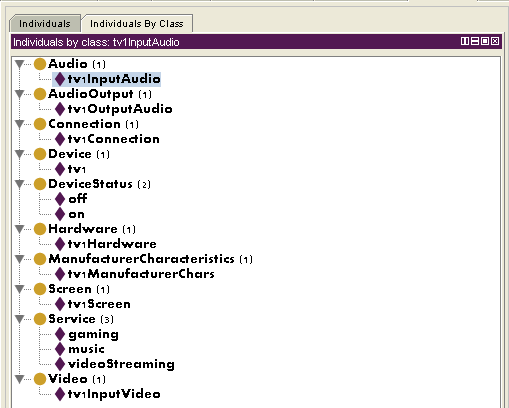Collapse the Hardware class triangle

tap(20, 229)
